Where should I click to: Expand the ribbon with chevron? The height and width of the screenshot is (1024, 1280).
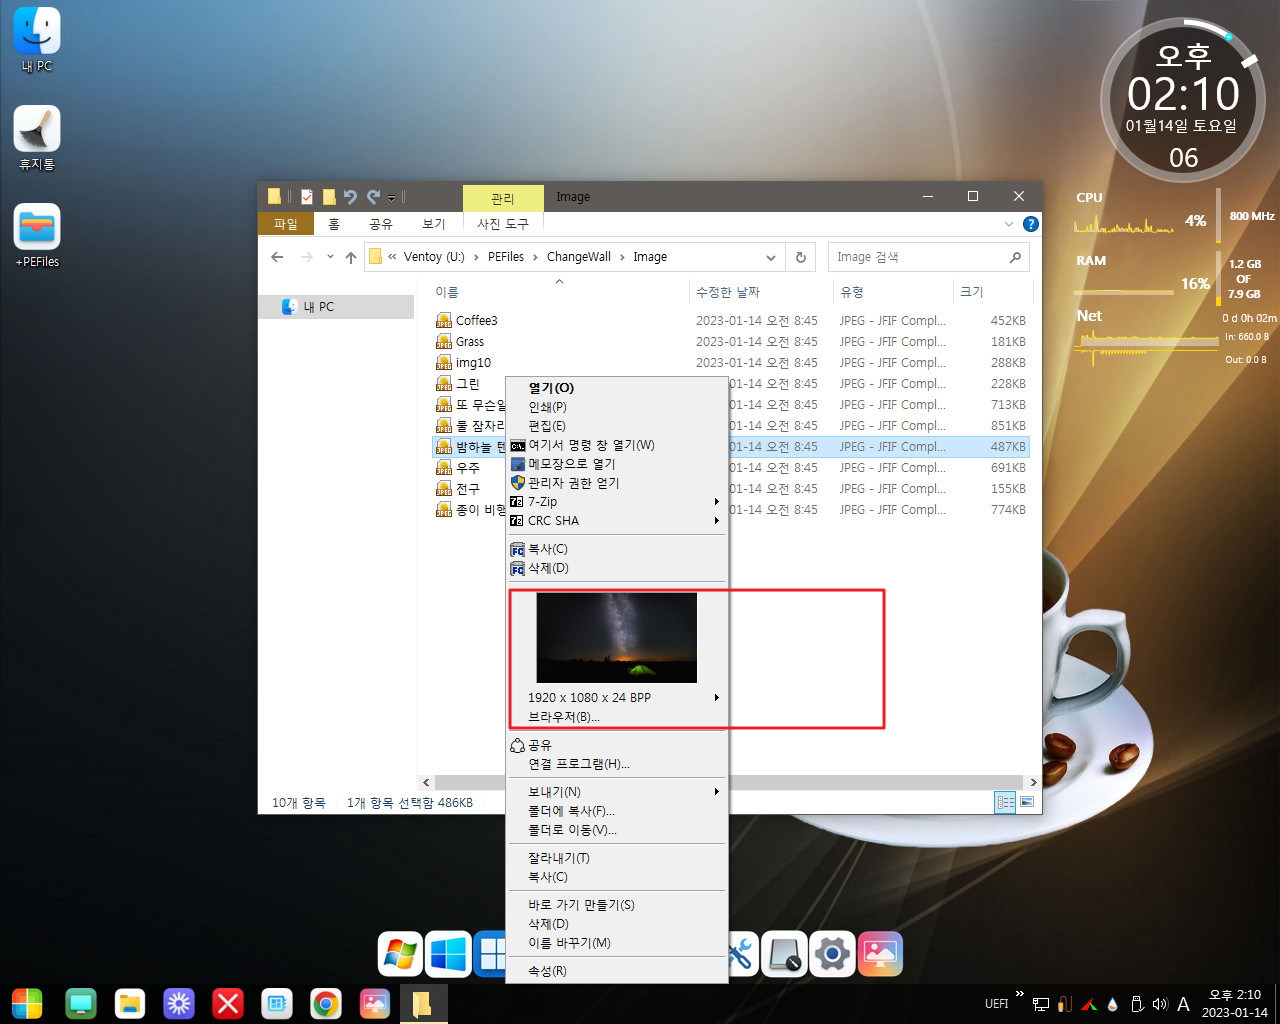[1008, 224]
